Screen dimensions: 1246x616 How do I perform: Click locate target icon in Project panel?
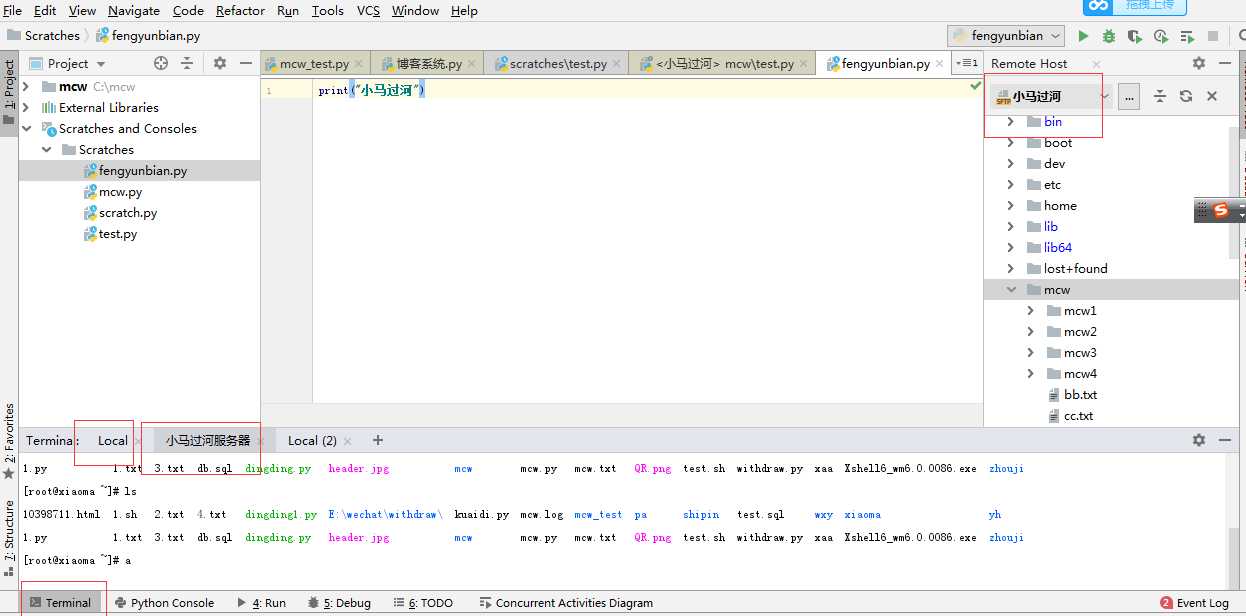[x=161, y=63]
